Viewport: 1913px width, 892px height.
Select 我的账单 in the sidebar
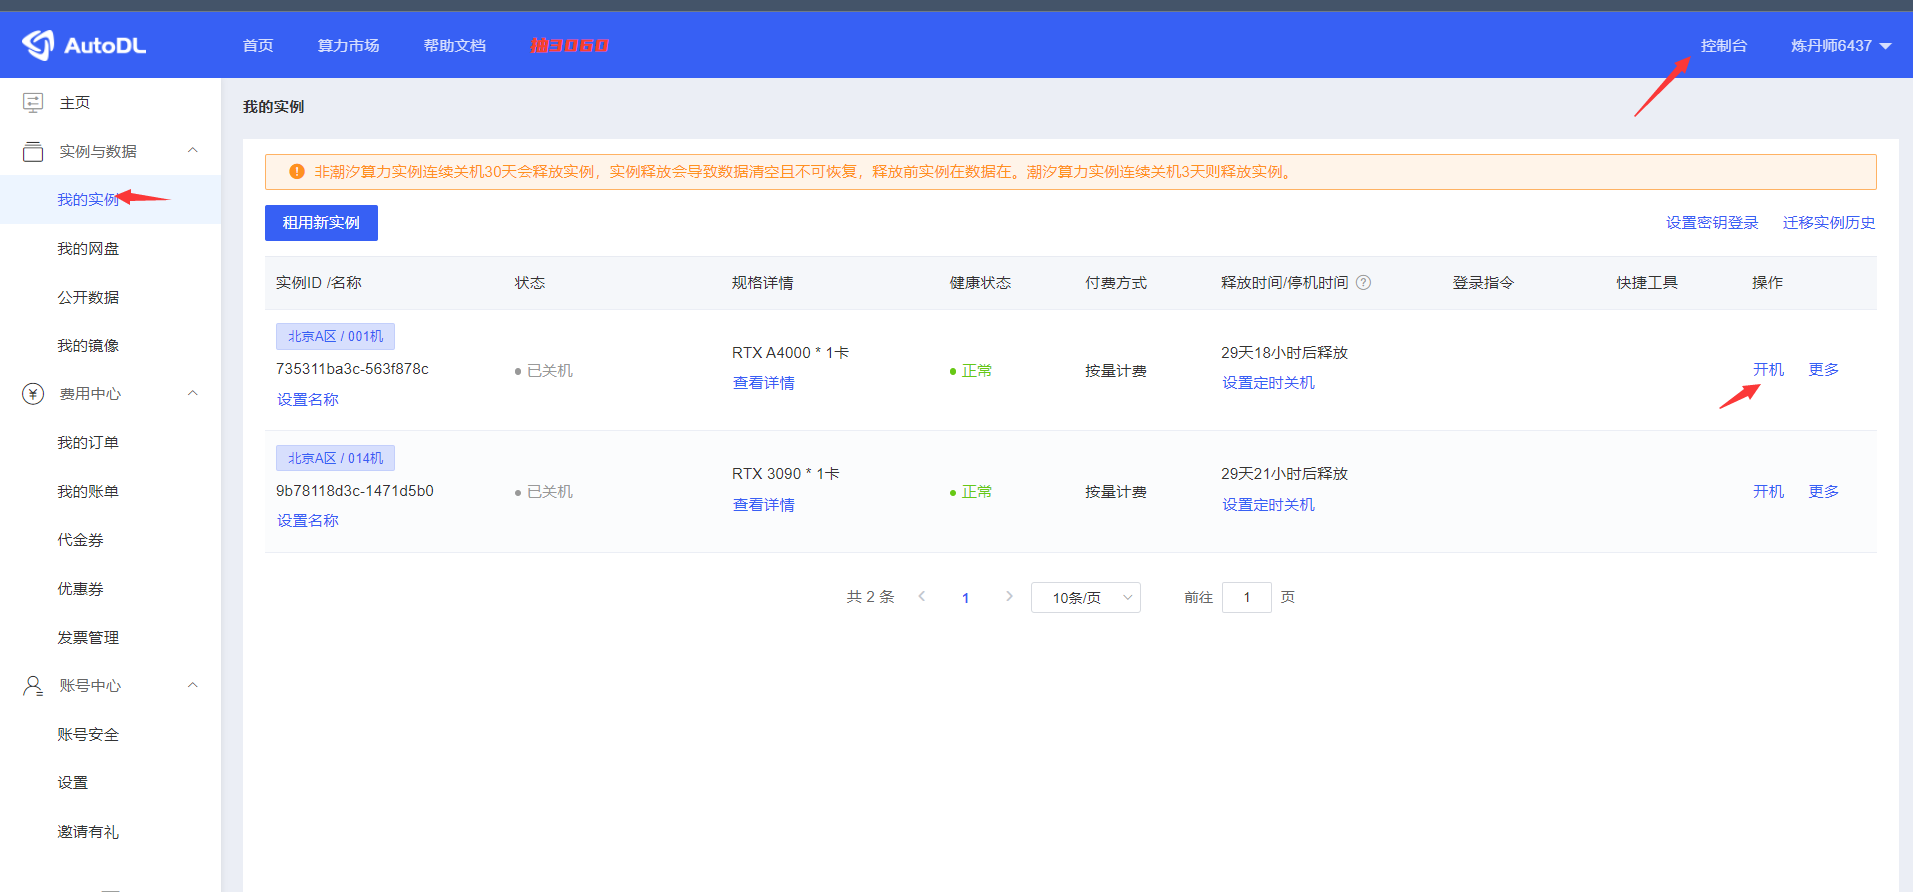coord(88,492)
